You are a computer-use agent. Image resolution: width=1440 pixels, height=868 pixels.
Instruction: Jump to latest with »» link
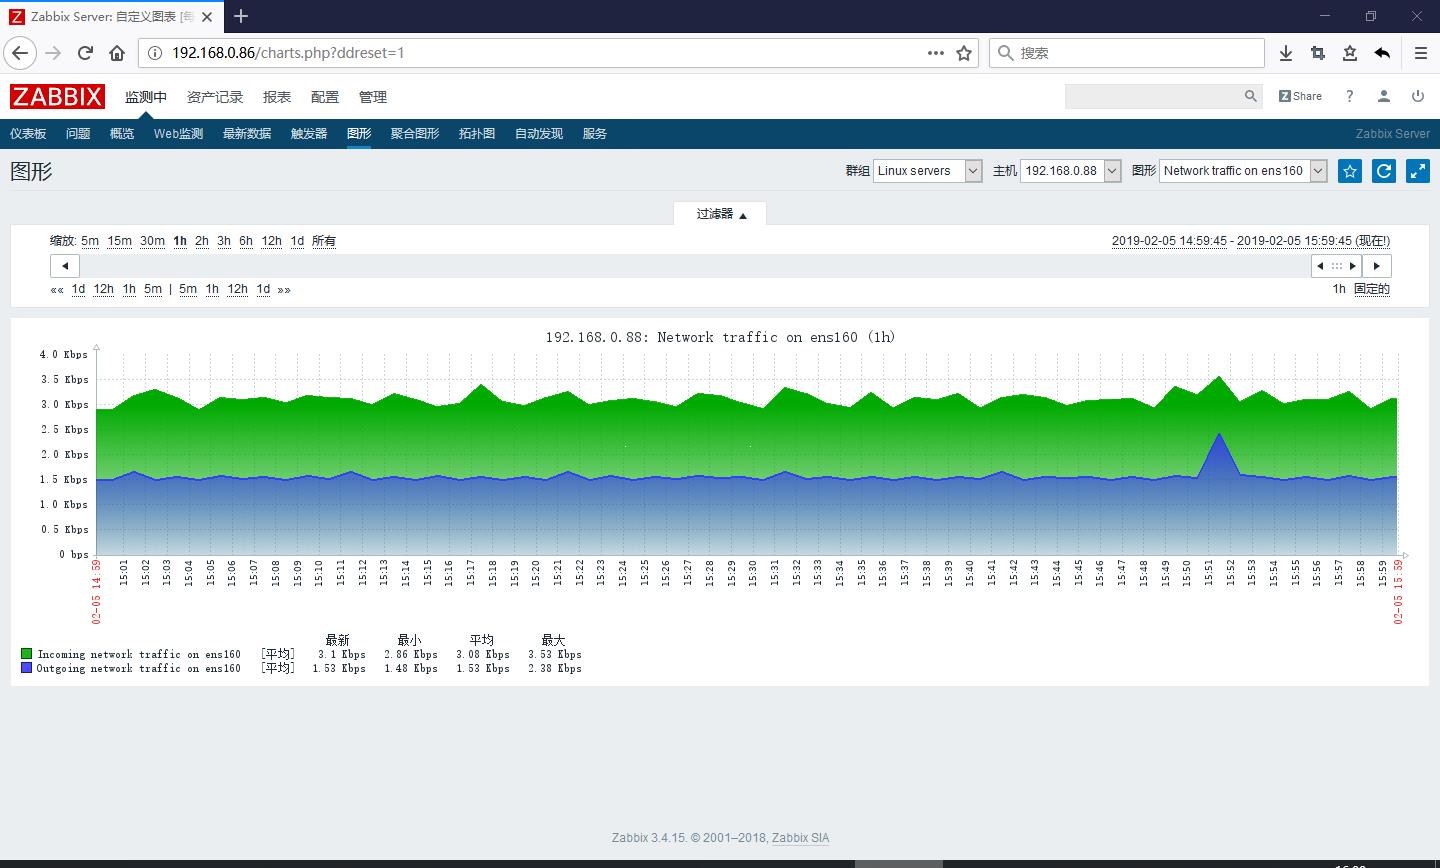pos(284,289)
